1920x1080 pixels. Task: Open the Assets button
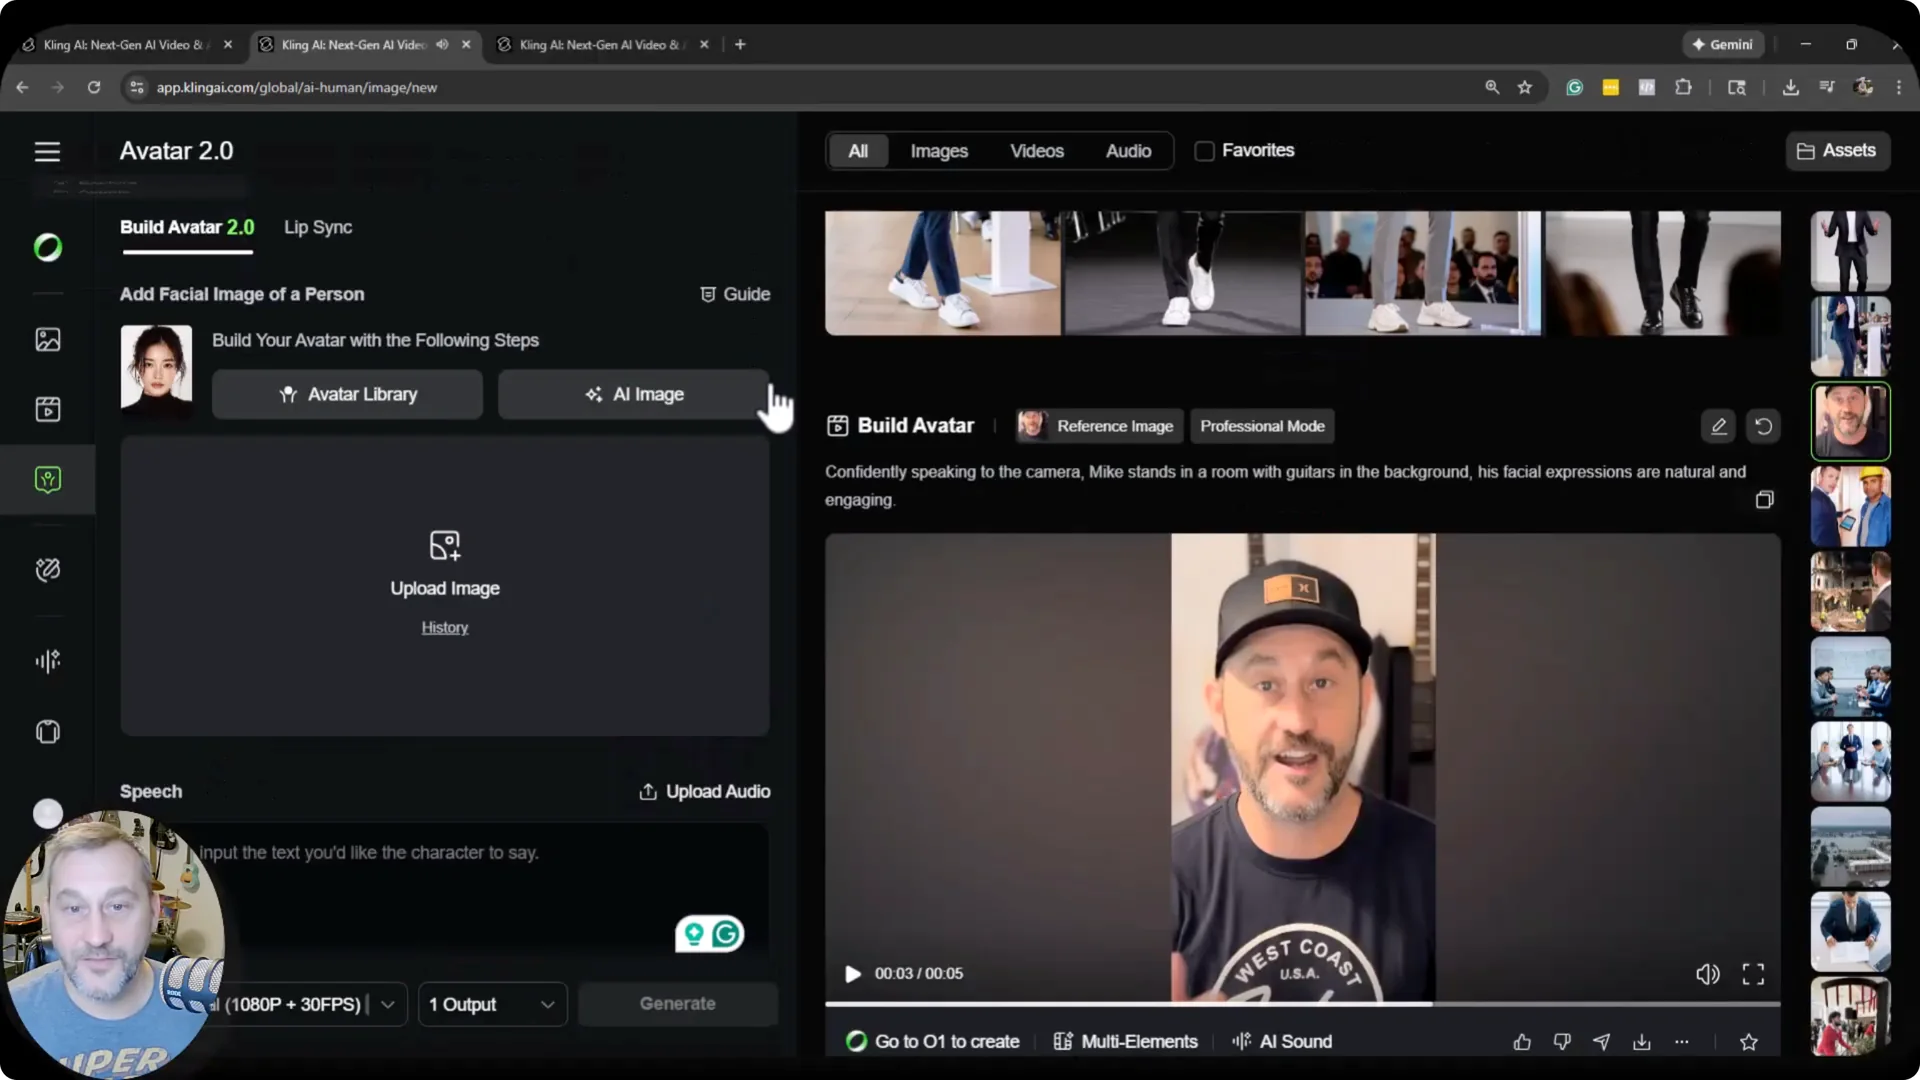(x=1837, y=151)
